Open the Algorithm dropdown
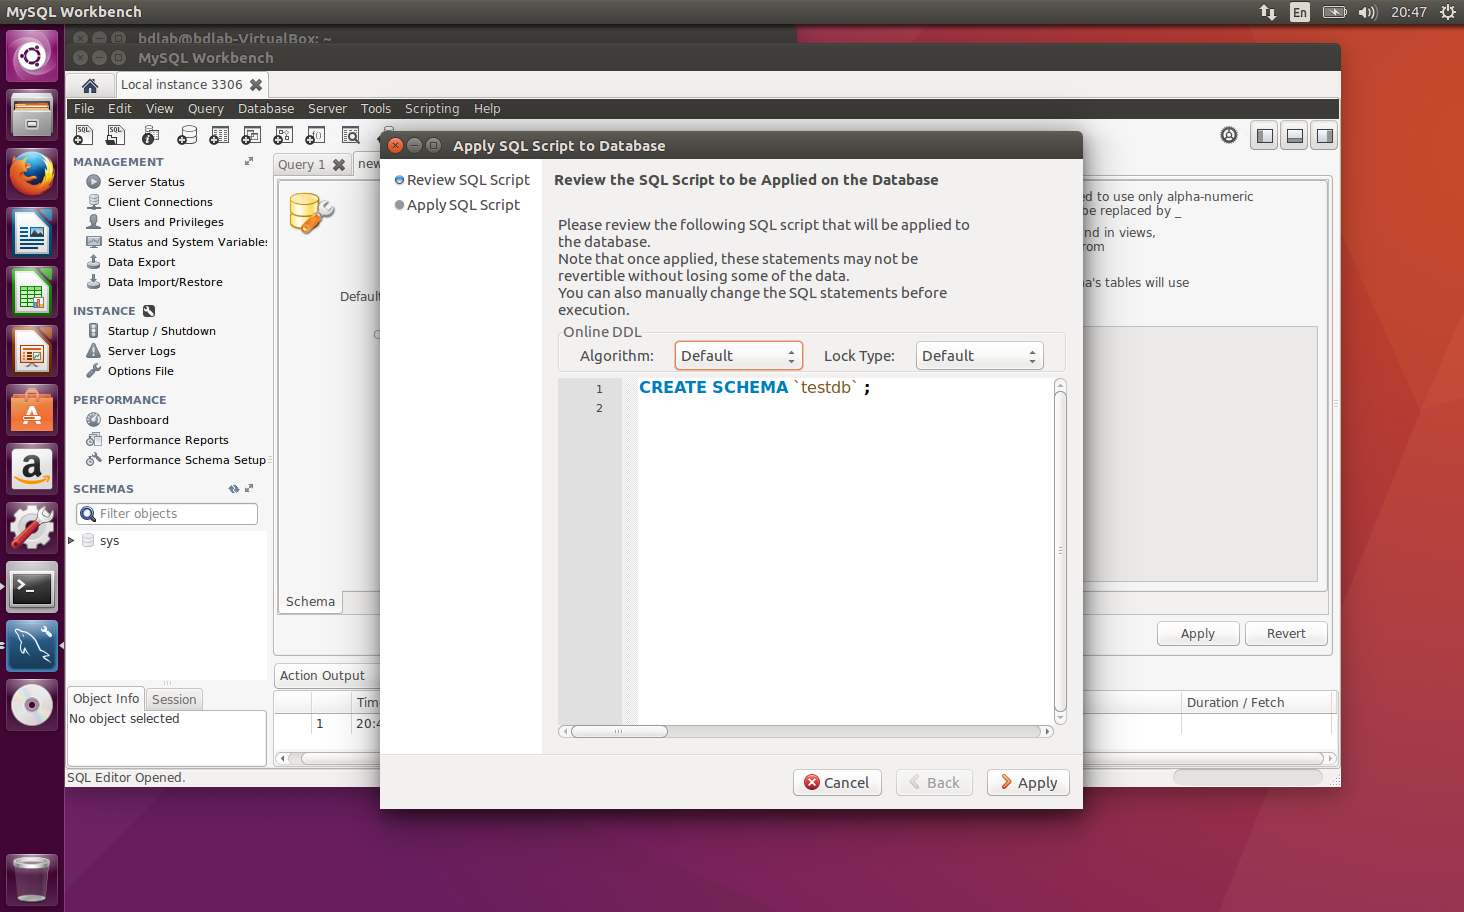1464x912 pixels. pyautogui.click(x=738, y=356)
